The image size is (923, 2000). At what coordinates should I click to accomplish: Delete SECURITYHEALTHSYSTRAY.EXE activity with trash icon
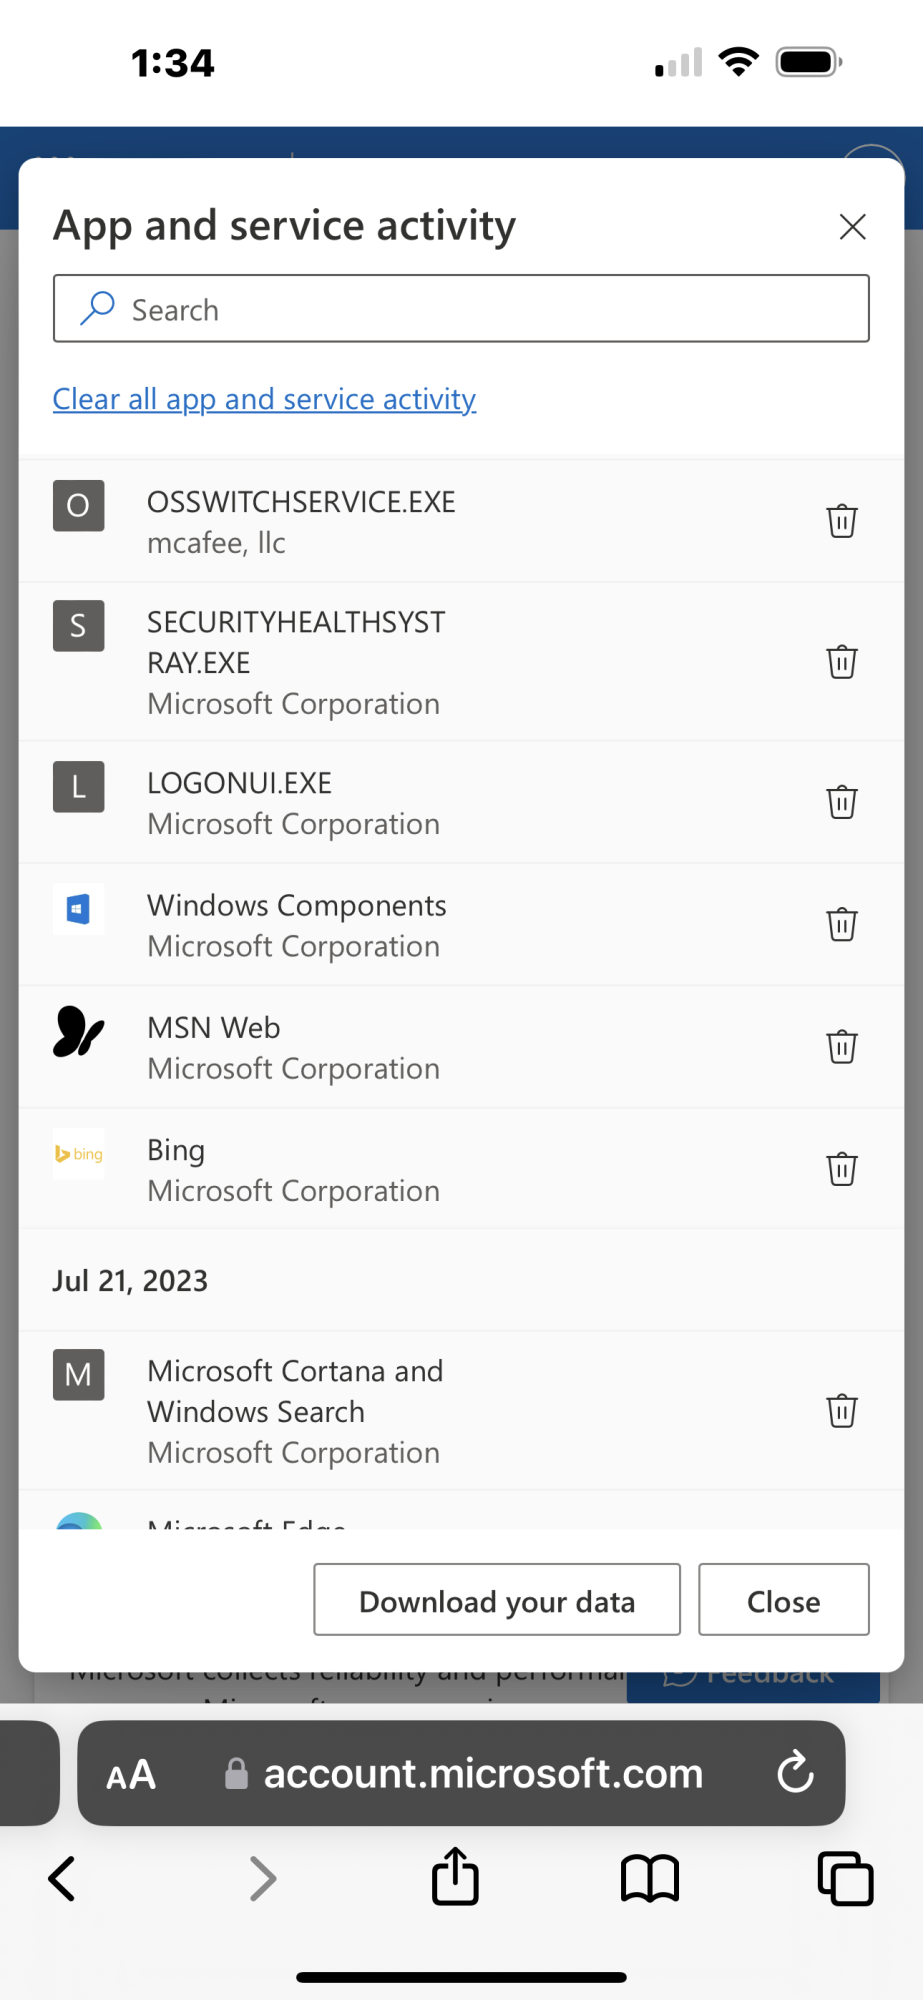point(842,662)
